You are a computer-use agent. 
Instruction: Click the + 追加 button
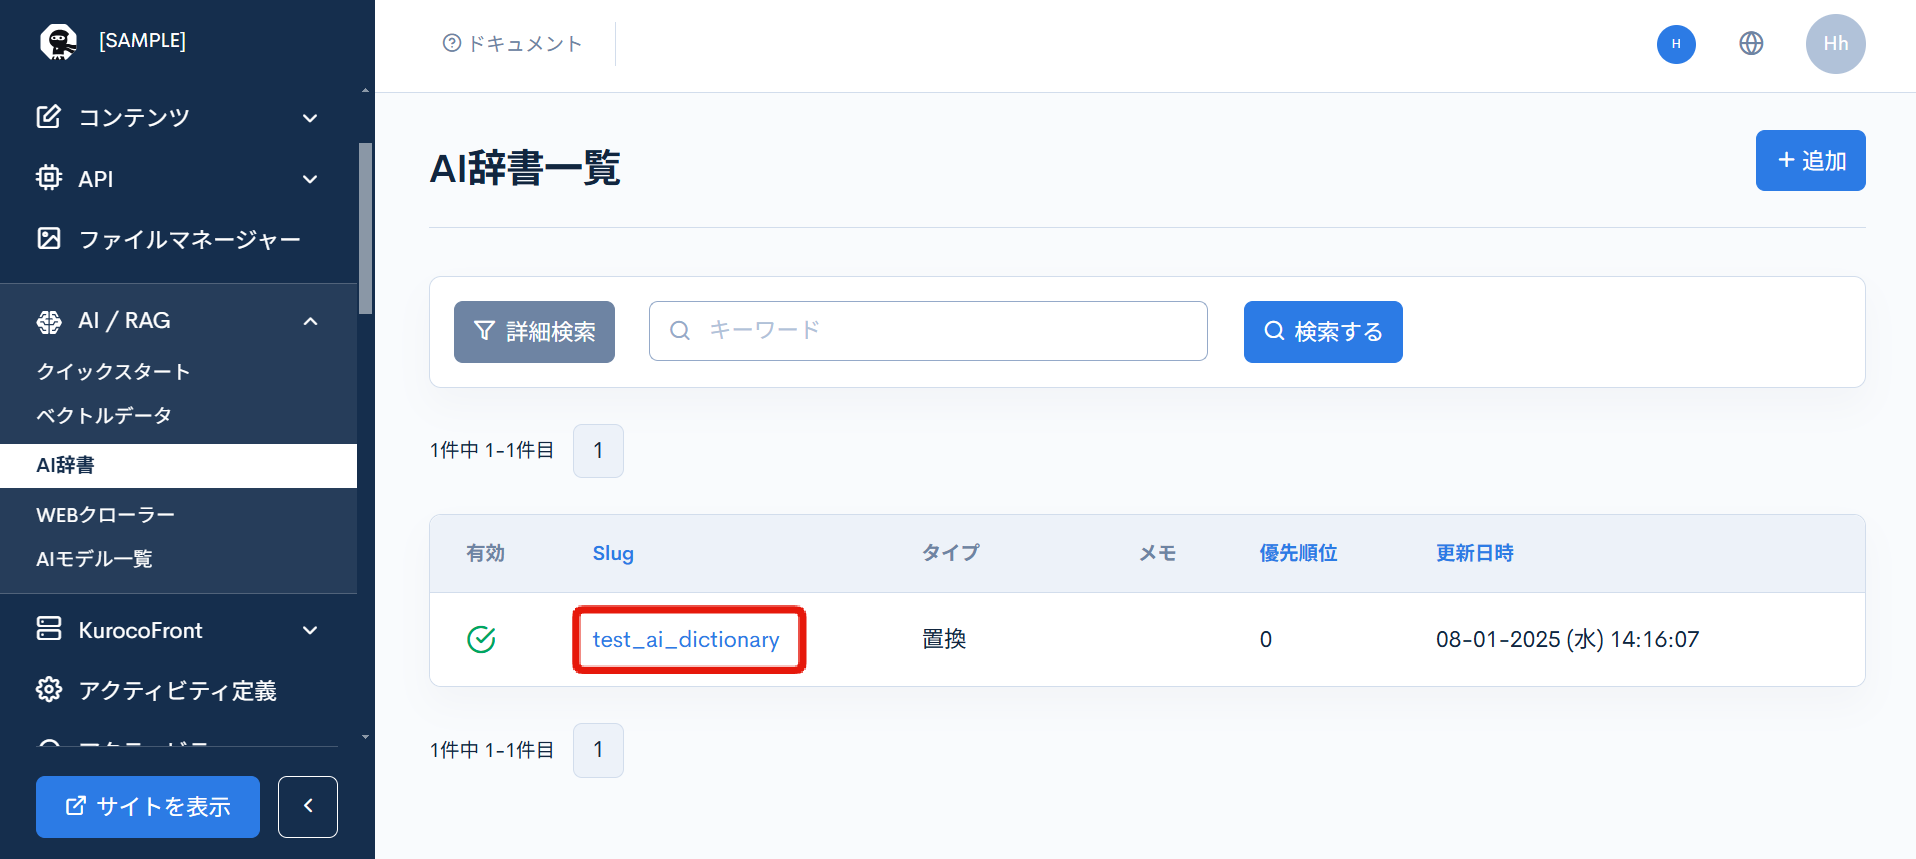pos(1810,160)
